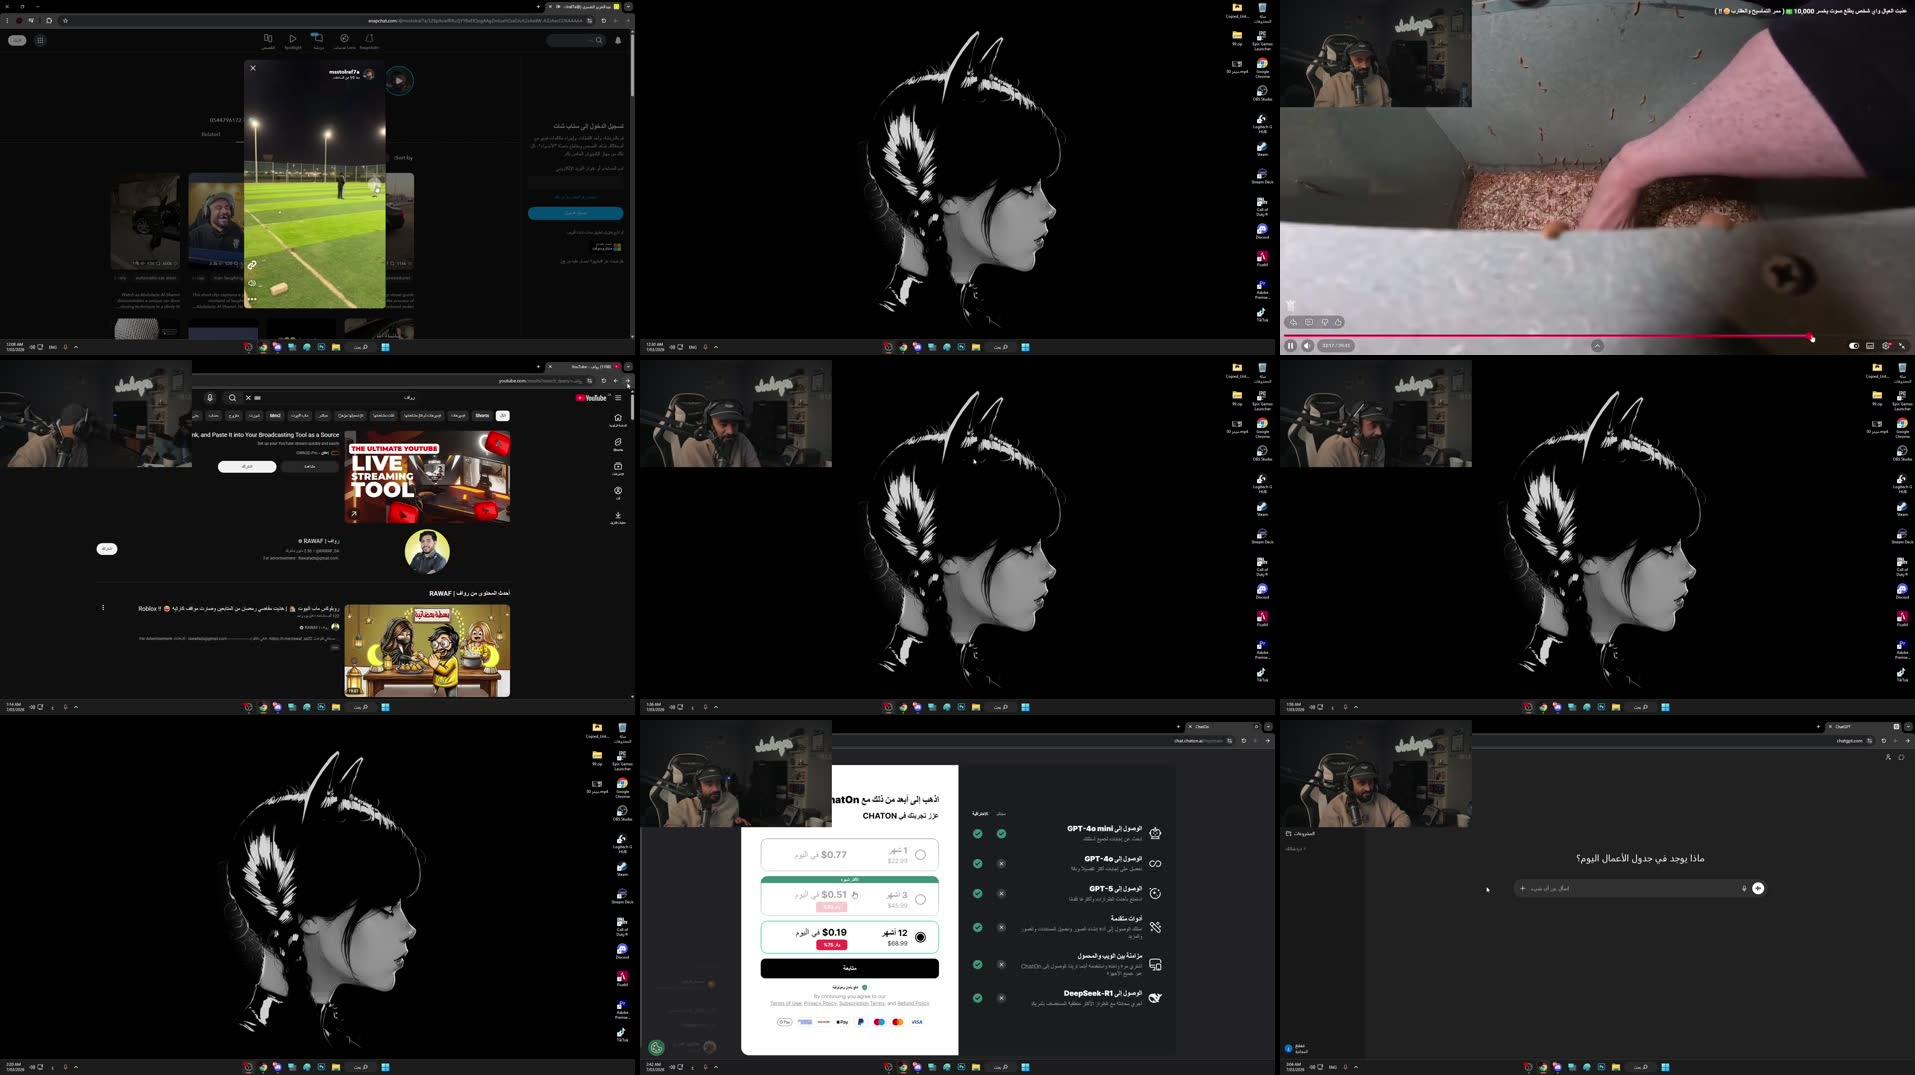Image resolution: width=1915 pixels, height=1075 pixels.
Task: Open the video player settings gear
Action: point(1886,346)
